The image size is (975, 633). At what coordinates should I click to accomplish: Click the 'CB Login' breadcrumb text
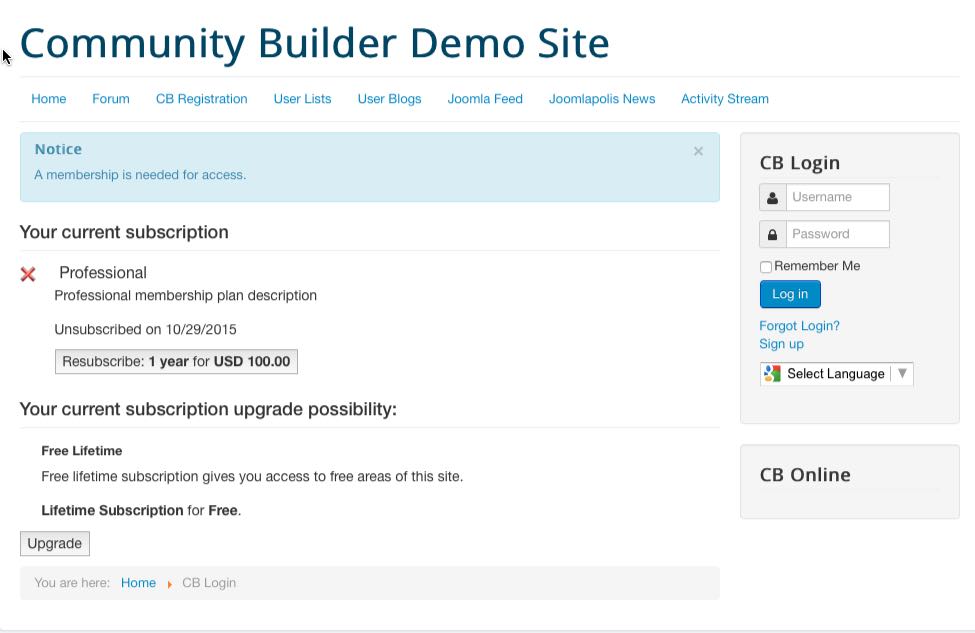[209, 583]
